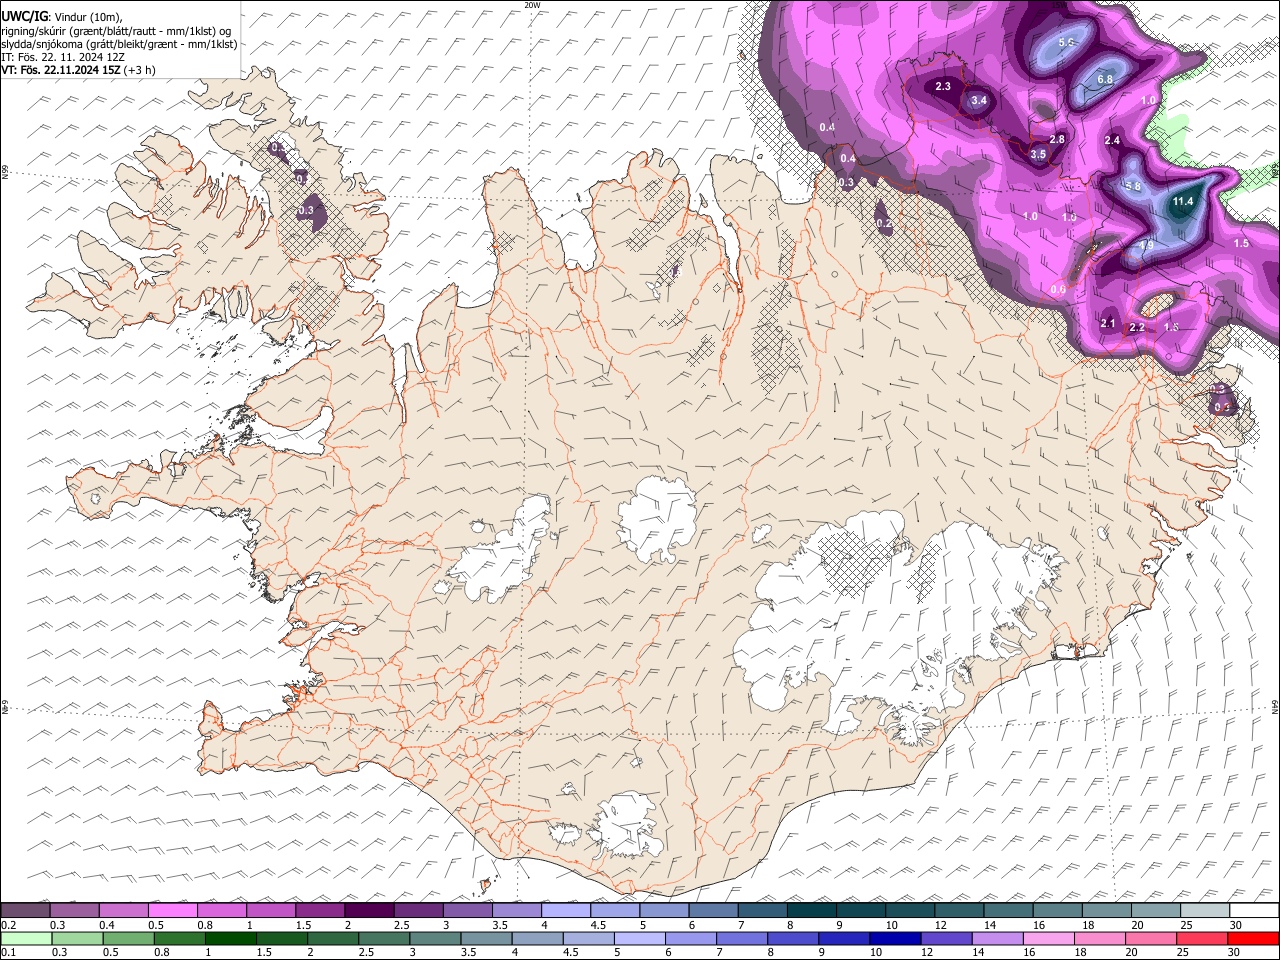1280x960 pixels.
Task: Click the slydda/snjókoma legend description line
Action: 119,44
